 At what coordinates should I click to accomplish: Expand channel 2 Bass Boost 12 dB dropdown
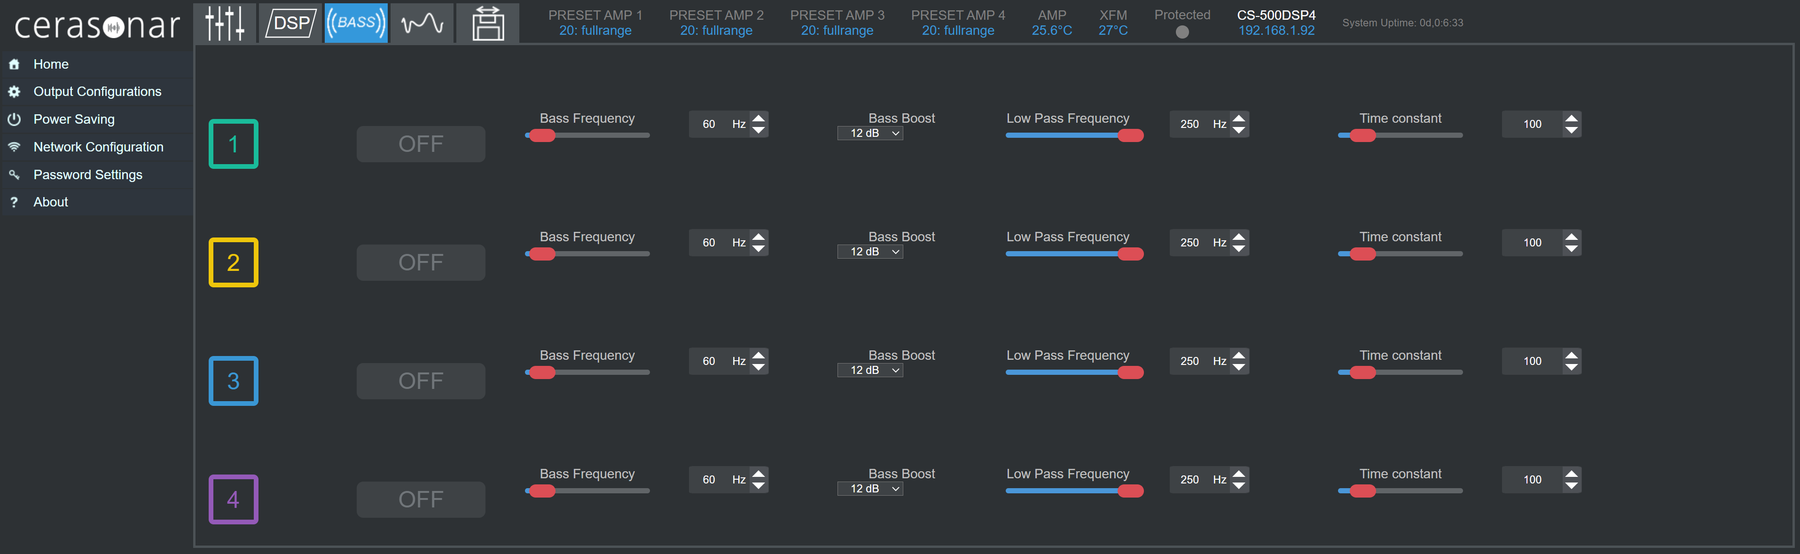pyautogui.click(x=870, y=252)
